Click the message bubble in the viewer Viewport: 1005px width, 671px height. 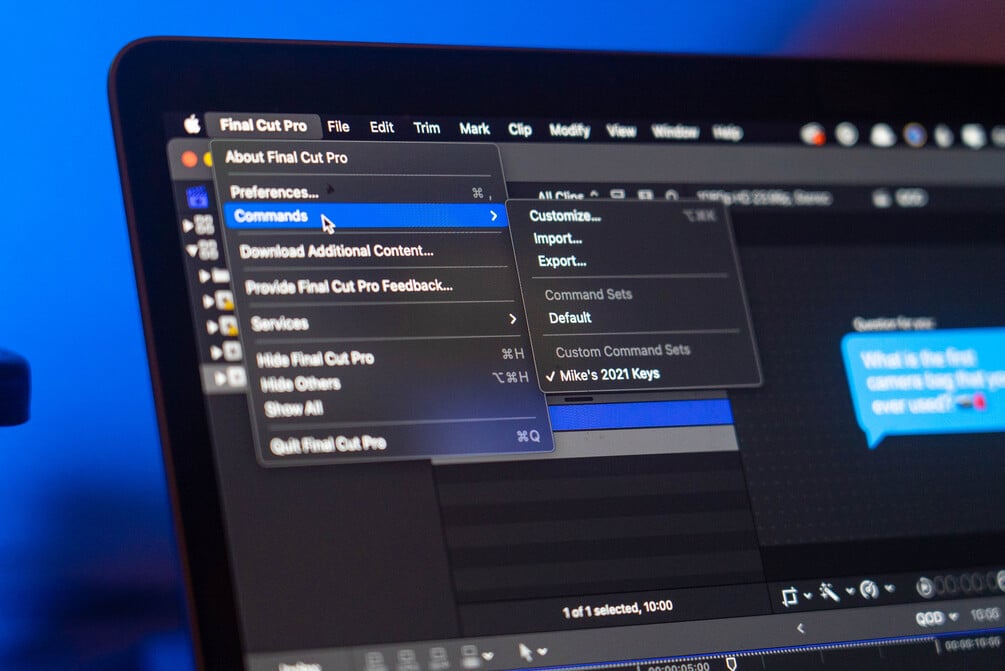tap(926, 388)
